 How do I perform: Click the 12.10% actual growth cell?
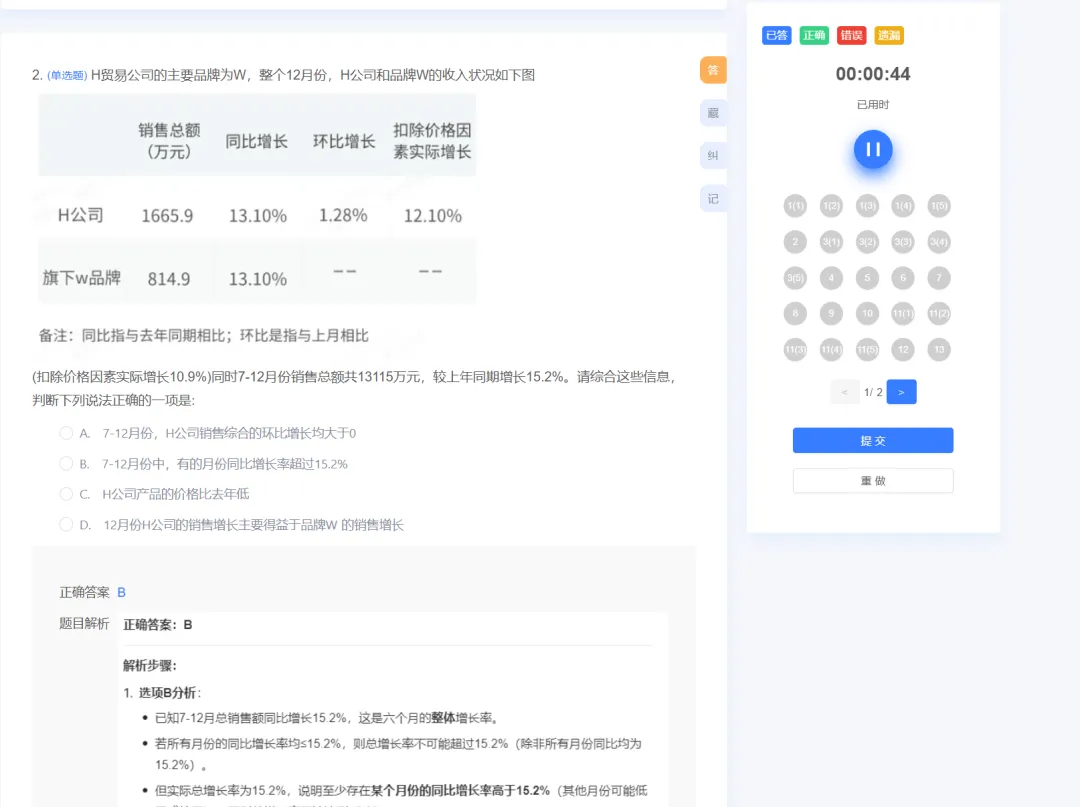coord(433,216)
